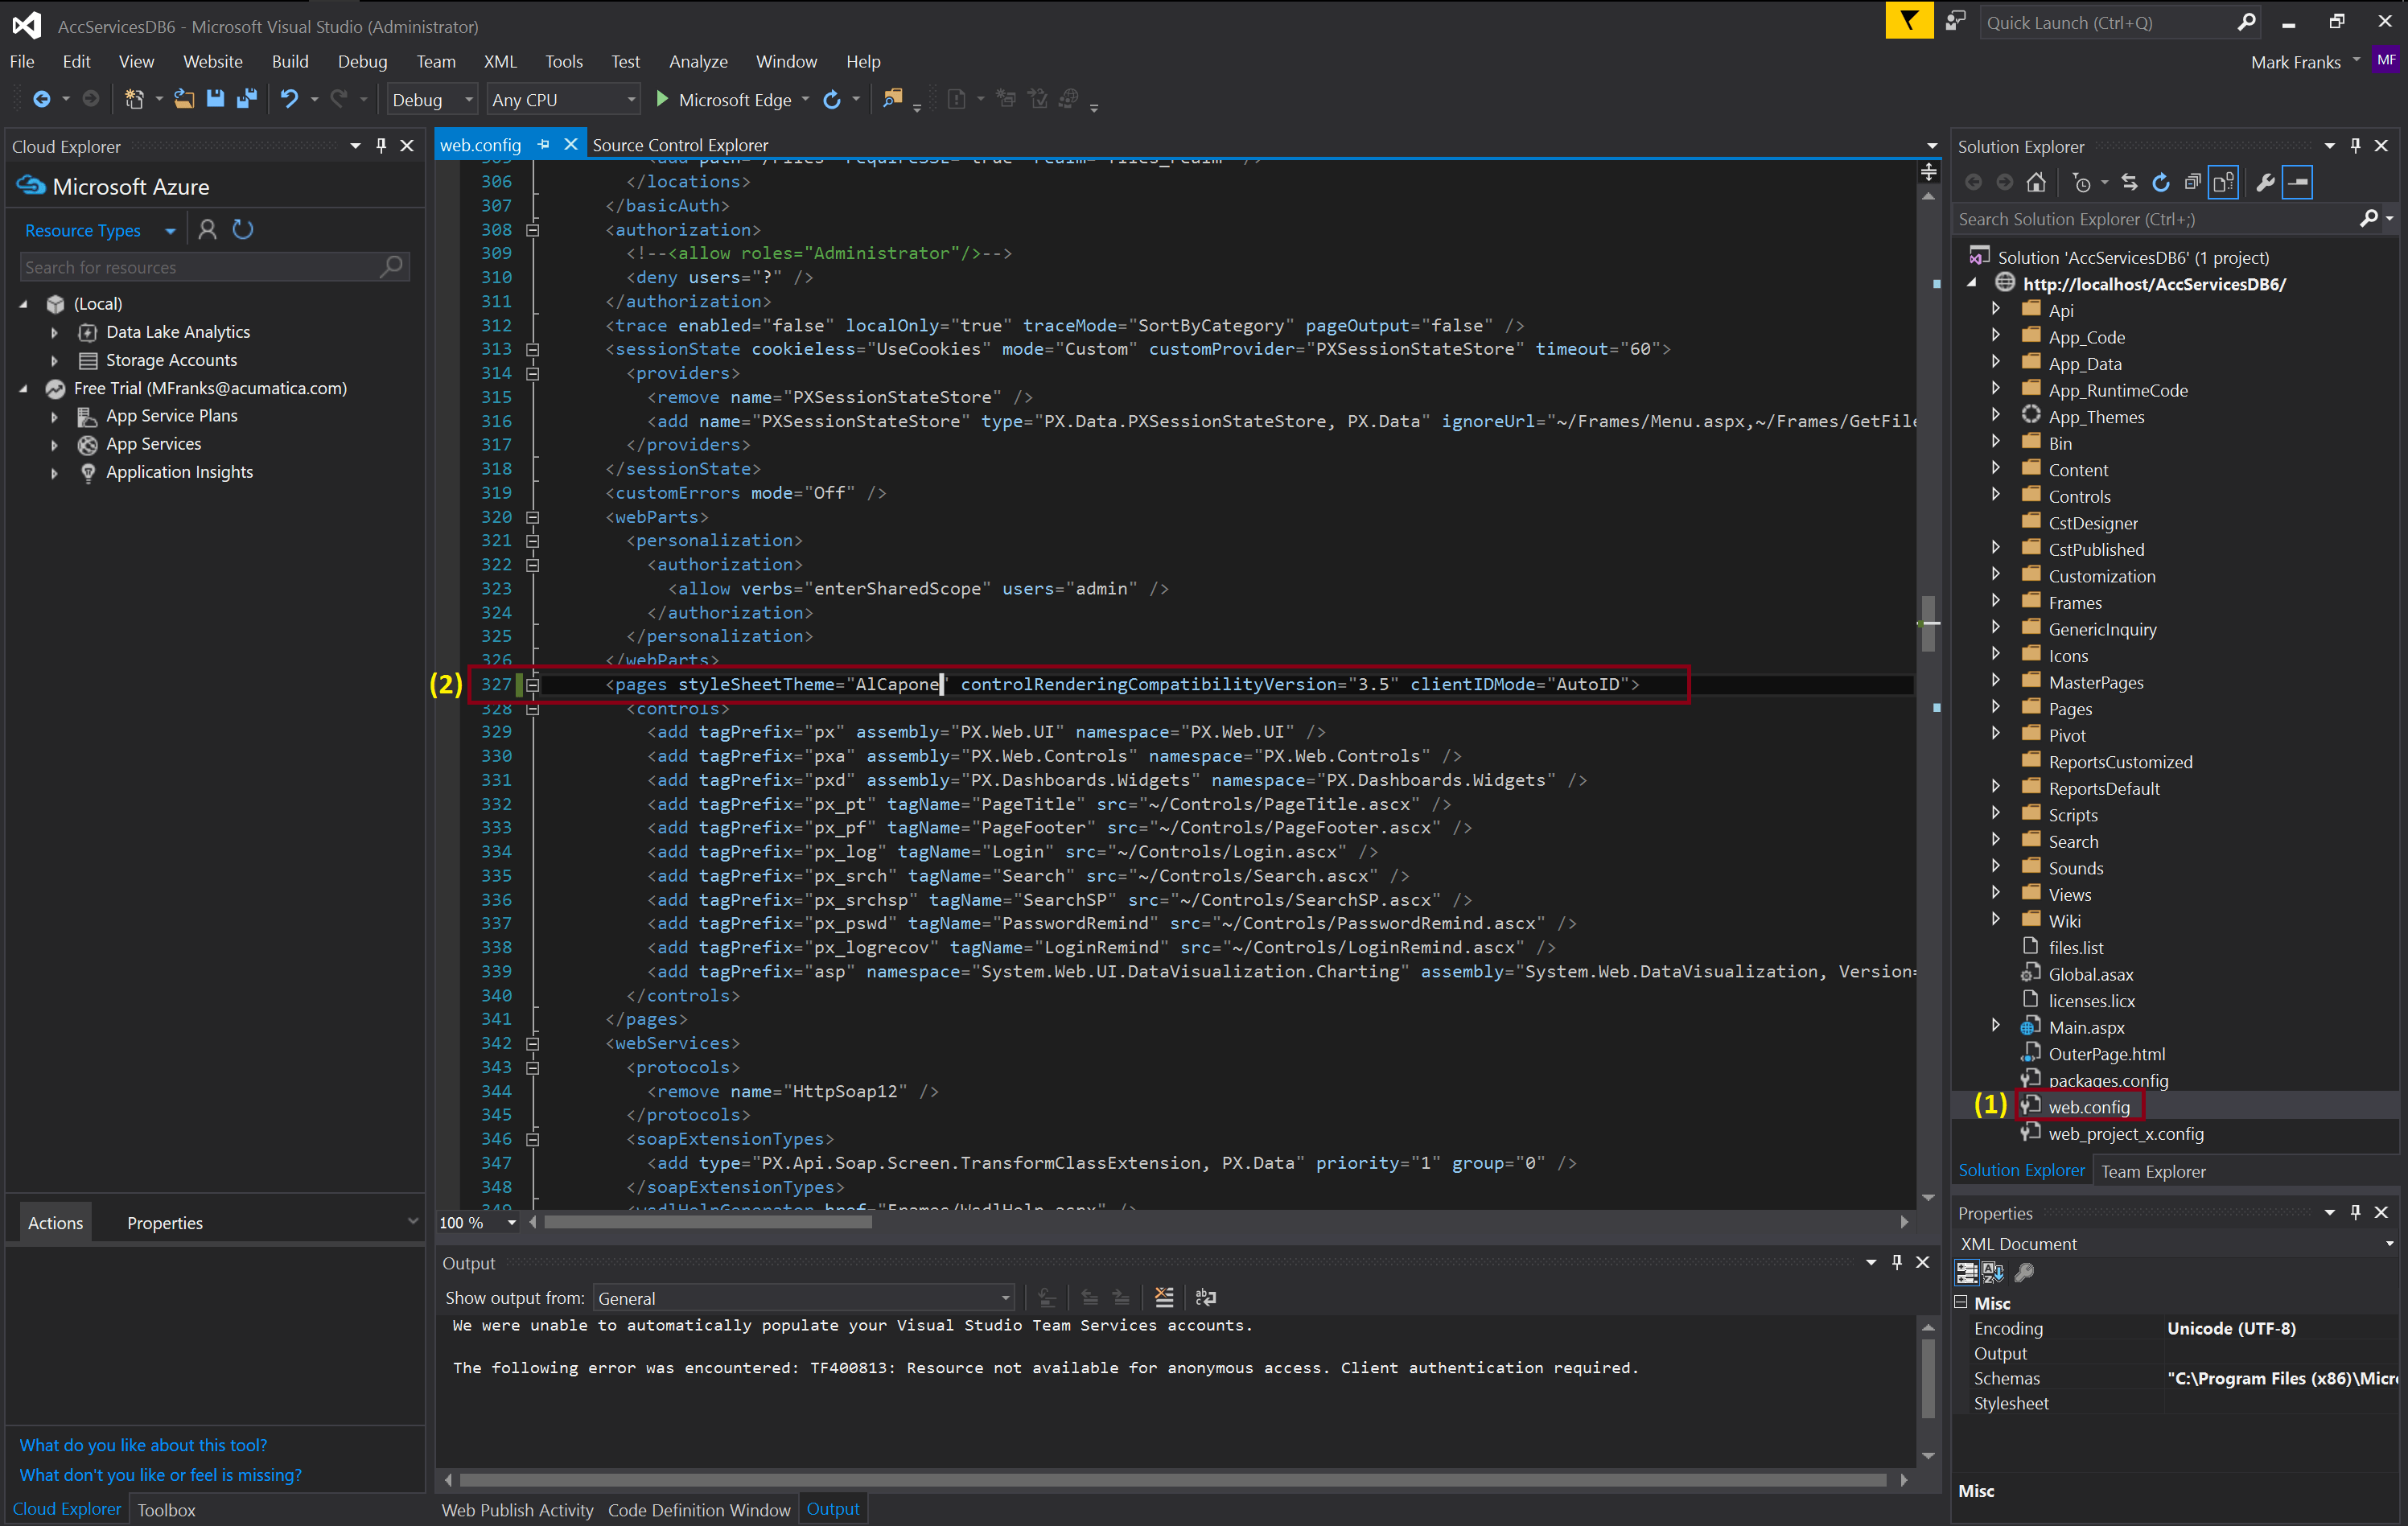This screenshot has width=2408, height=1526.
Task: Click the Alphabetical sort icon in Properties
Action: click(1993, 1272)
